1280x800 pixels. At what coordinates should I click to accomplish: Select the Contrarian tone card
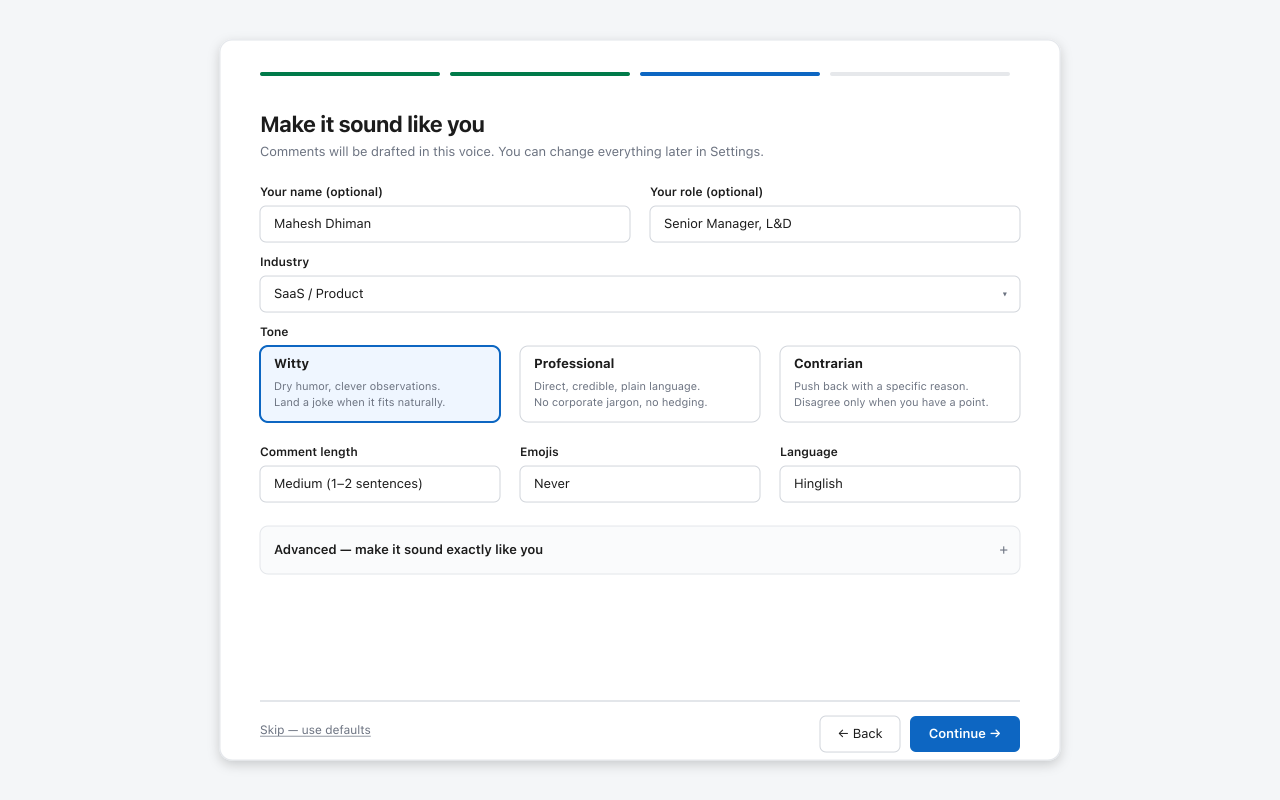[x=899, y=384]
